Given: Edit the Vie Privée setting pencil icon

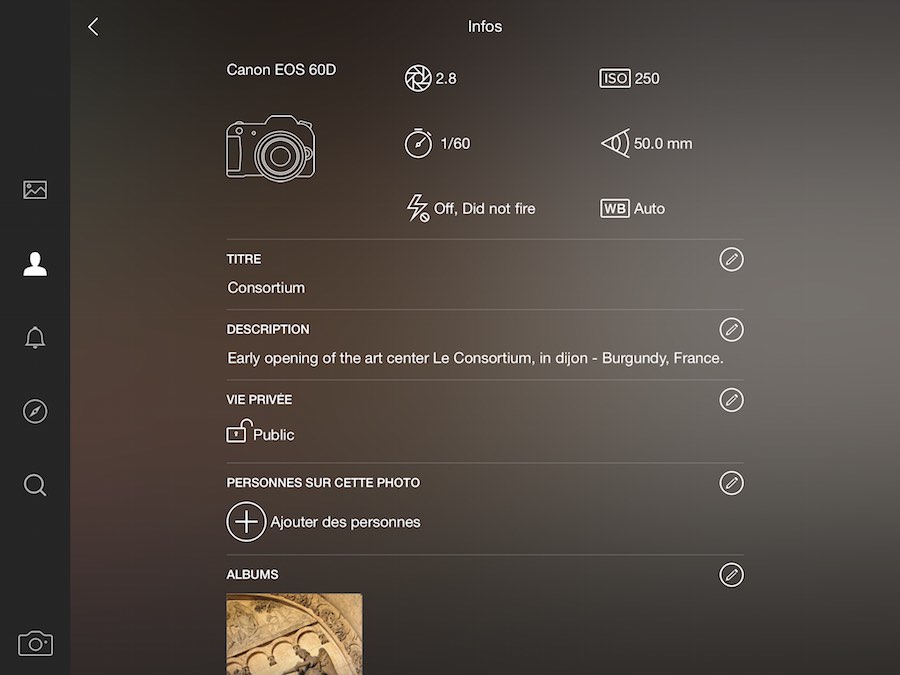Looking at the screenshot, I should tap(731, 399).
